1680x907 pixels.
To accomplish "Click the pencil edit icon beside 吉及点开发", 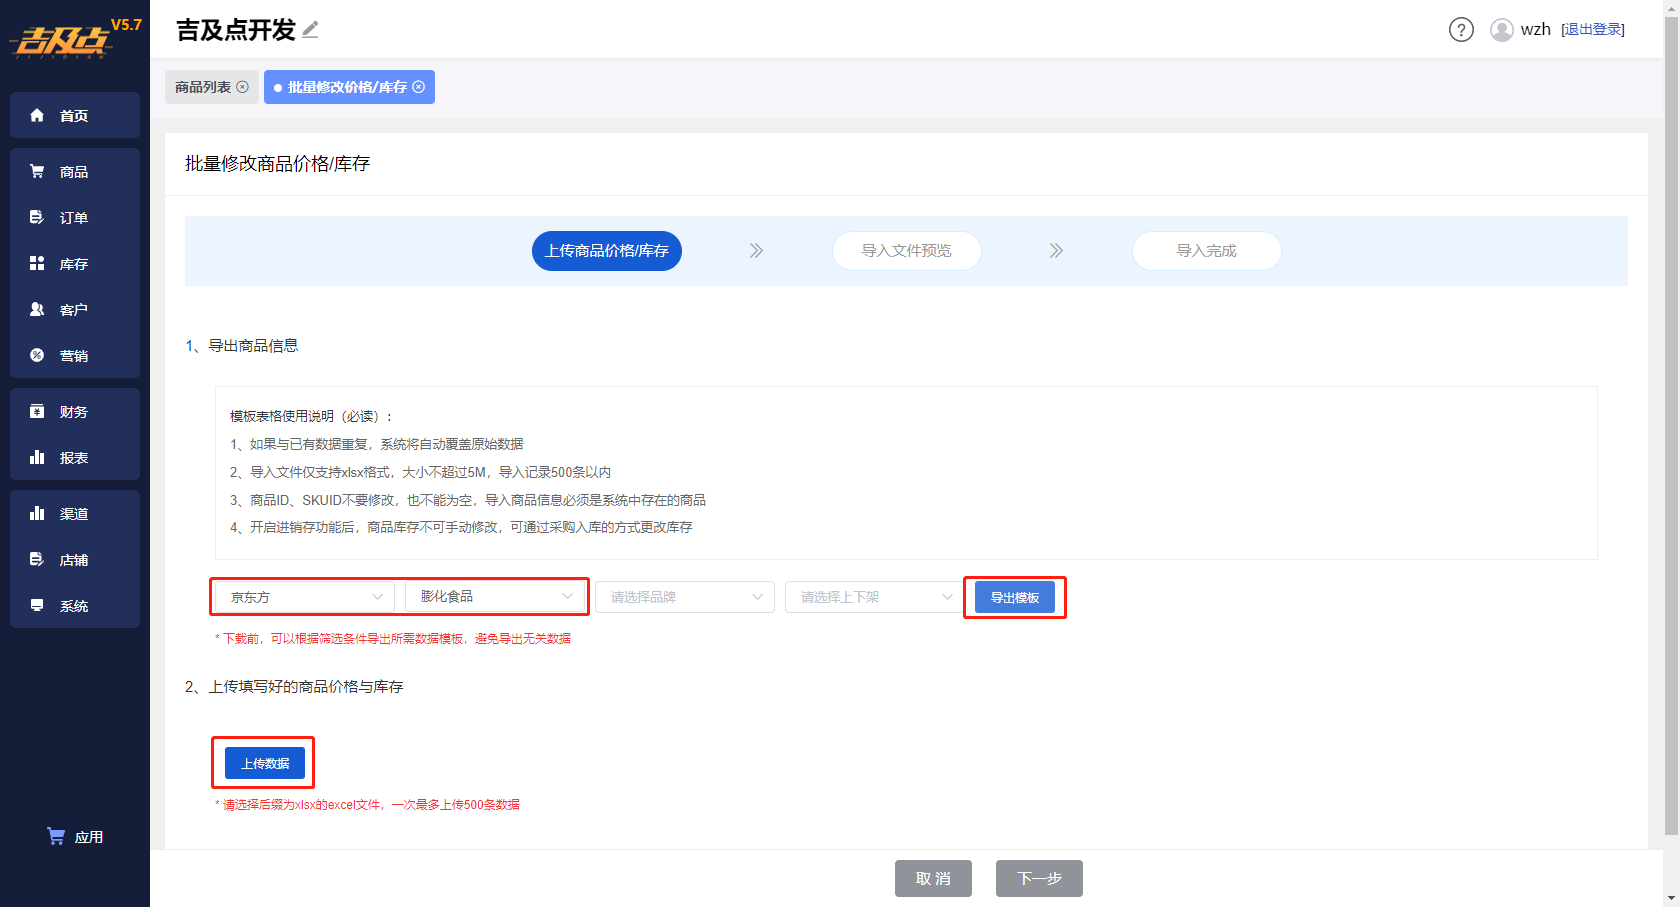I will (310, 30).
